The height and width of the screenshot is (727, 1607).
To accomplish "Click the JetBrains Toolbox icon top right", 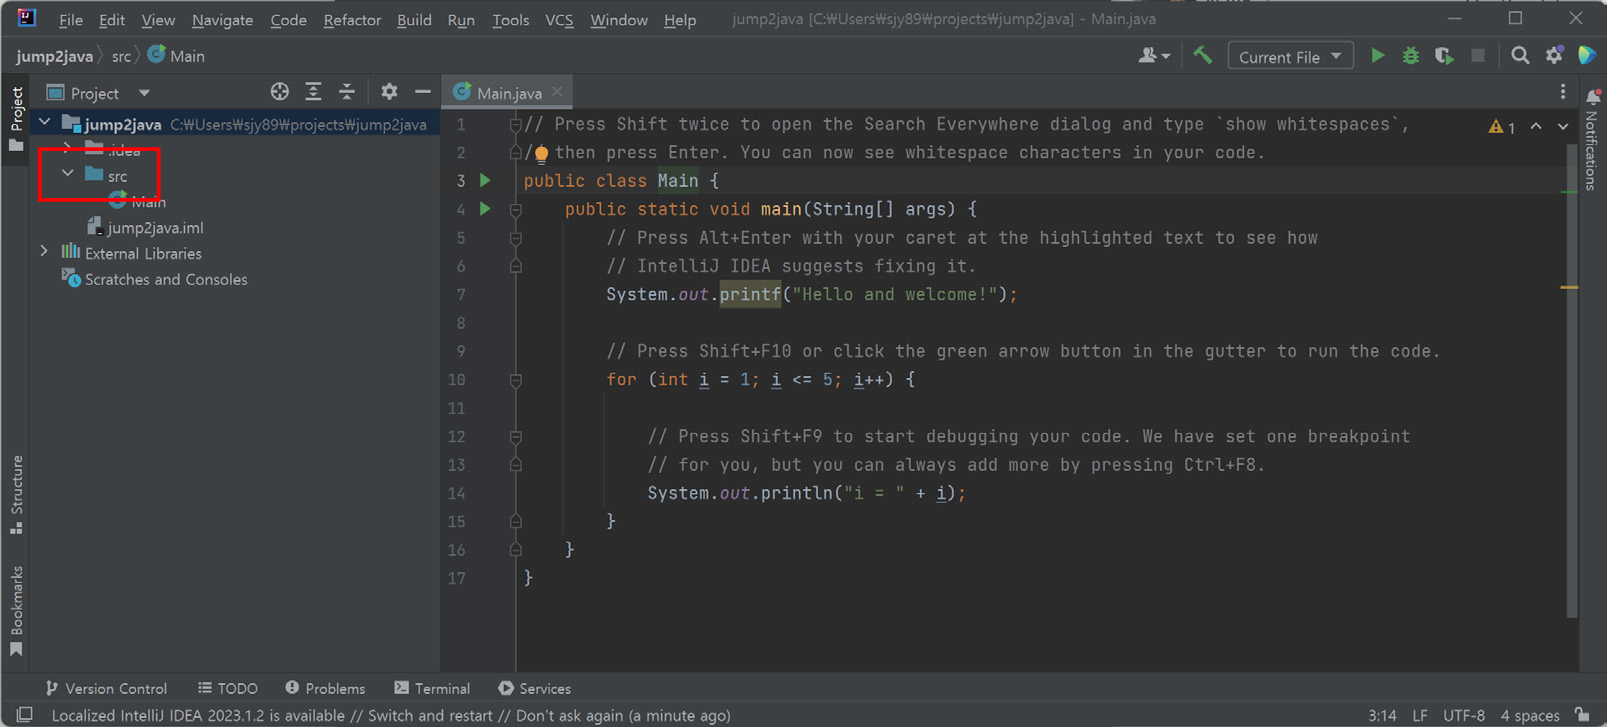I will tap(1587, 56).
